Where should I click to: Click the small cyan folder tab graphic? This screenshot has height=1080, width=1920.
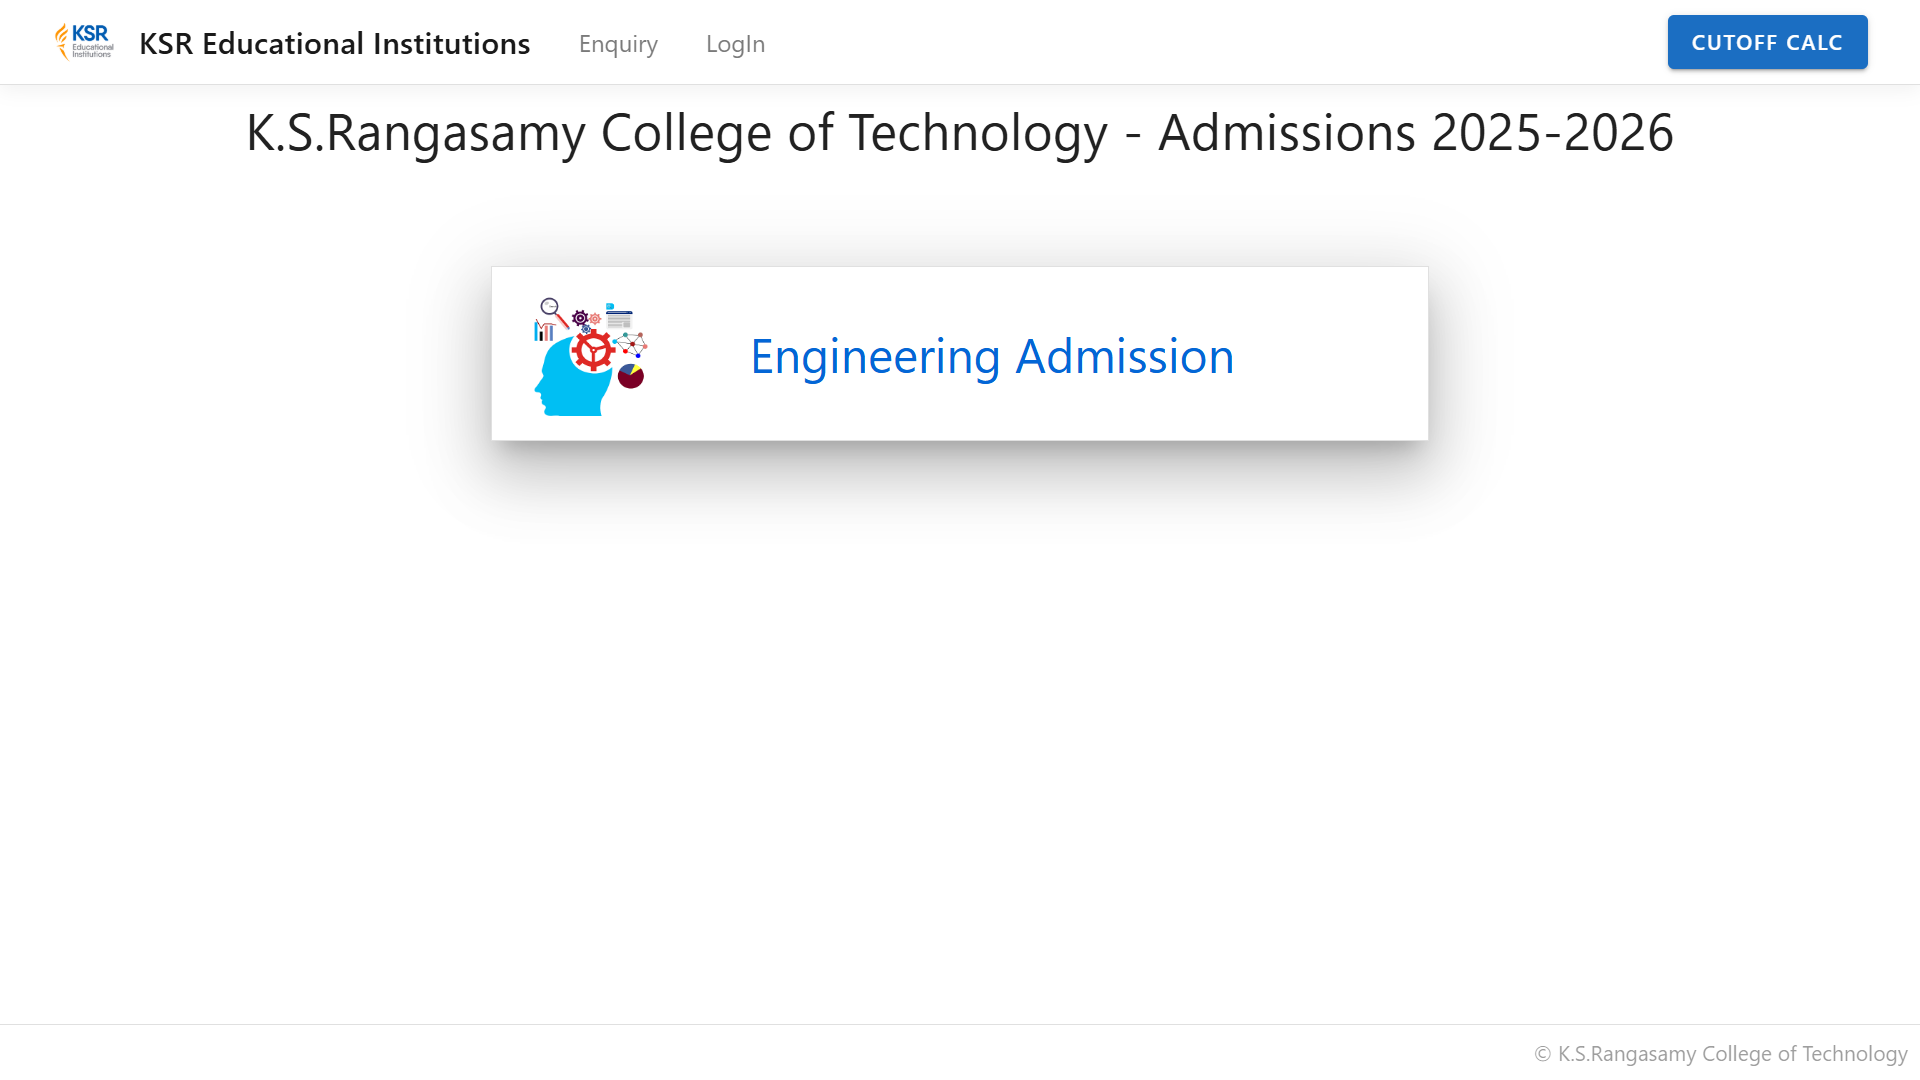click(610, 306)
